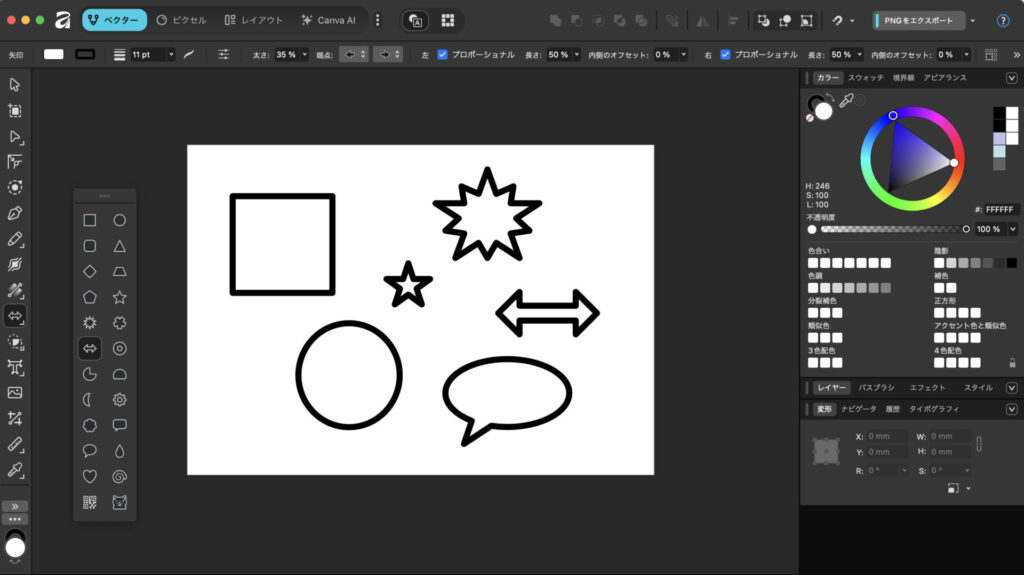Open the エフェクト panel tab
Viewport: 1024px width, 575px height.
927,387
